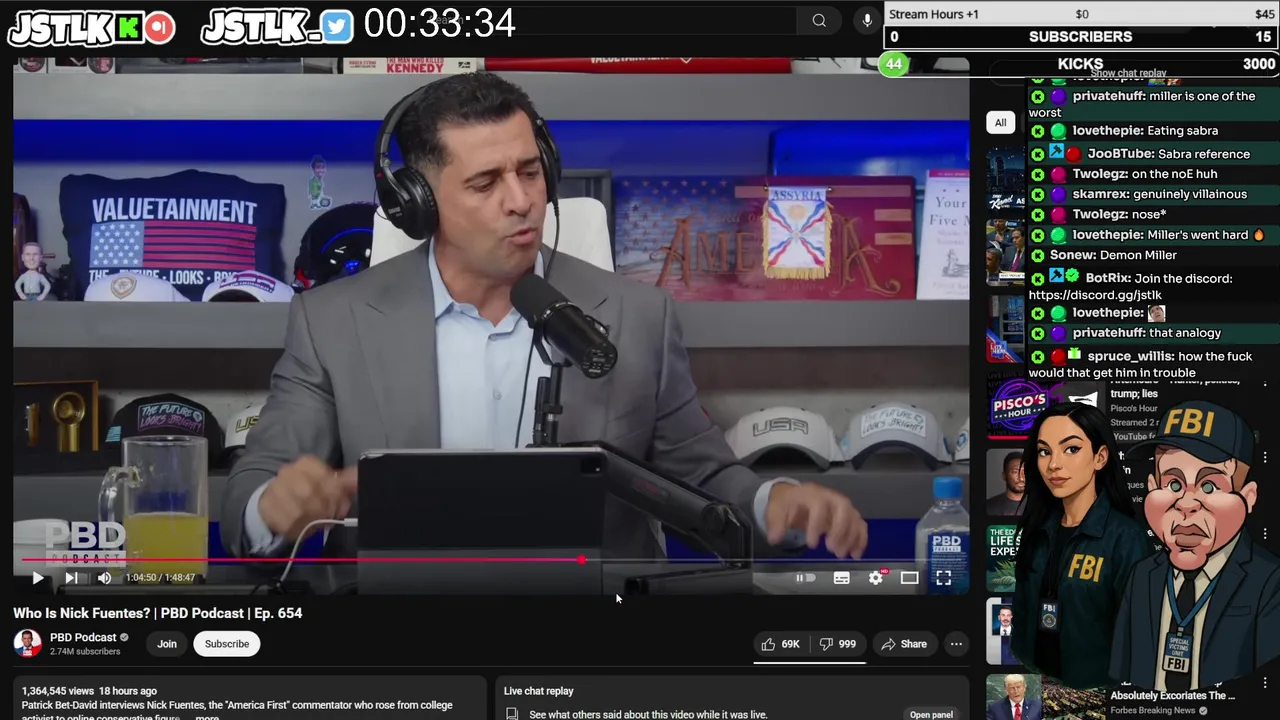Viewport: 1280px width, 720px height.
Task: Open the PBD Podcast channel name link
Action: [x=83, y=637]
